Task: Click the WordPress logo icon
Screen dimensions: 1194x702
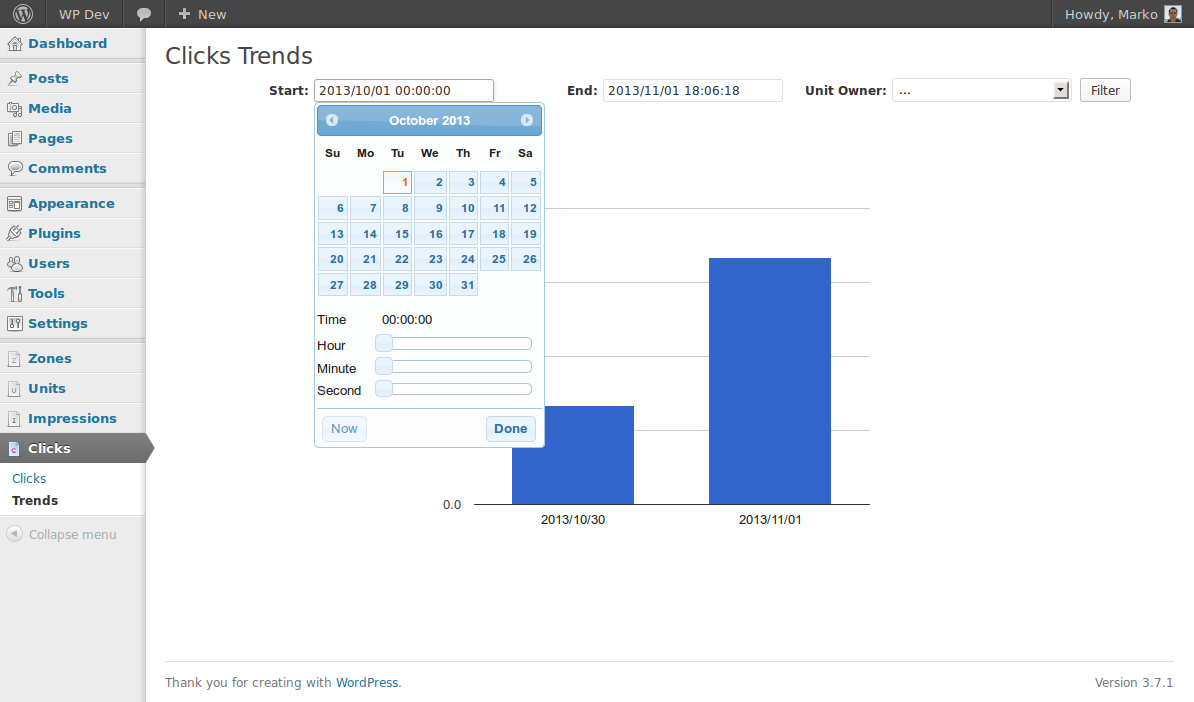Action: tap(23, 14)
